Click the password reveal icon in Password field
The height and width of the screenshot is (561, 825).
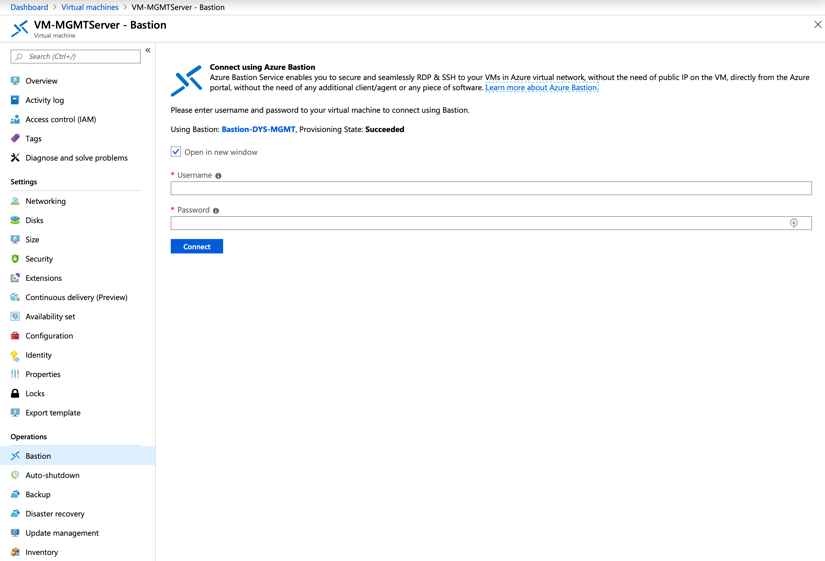(x=793, y=223)
